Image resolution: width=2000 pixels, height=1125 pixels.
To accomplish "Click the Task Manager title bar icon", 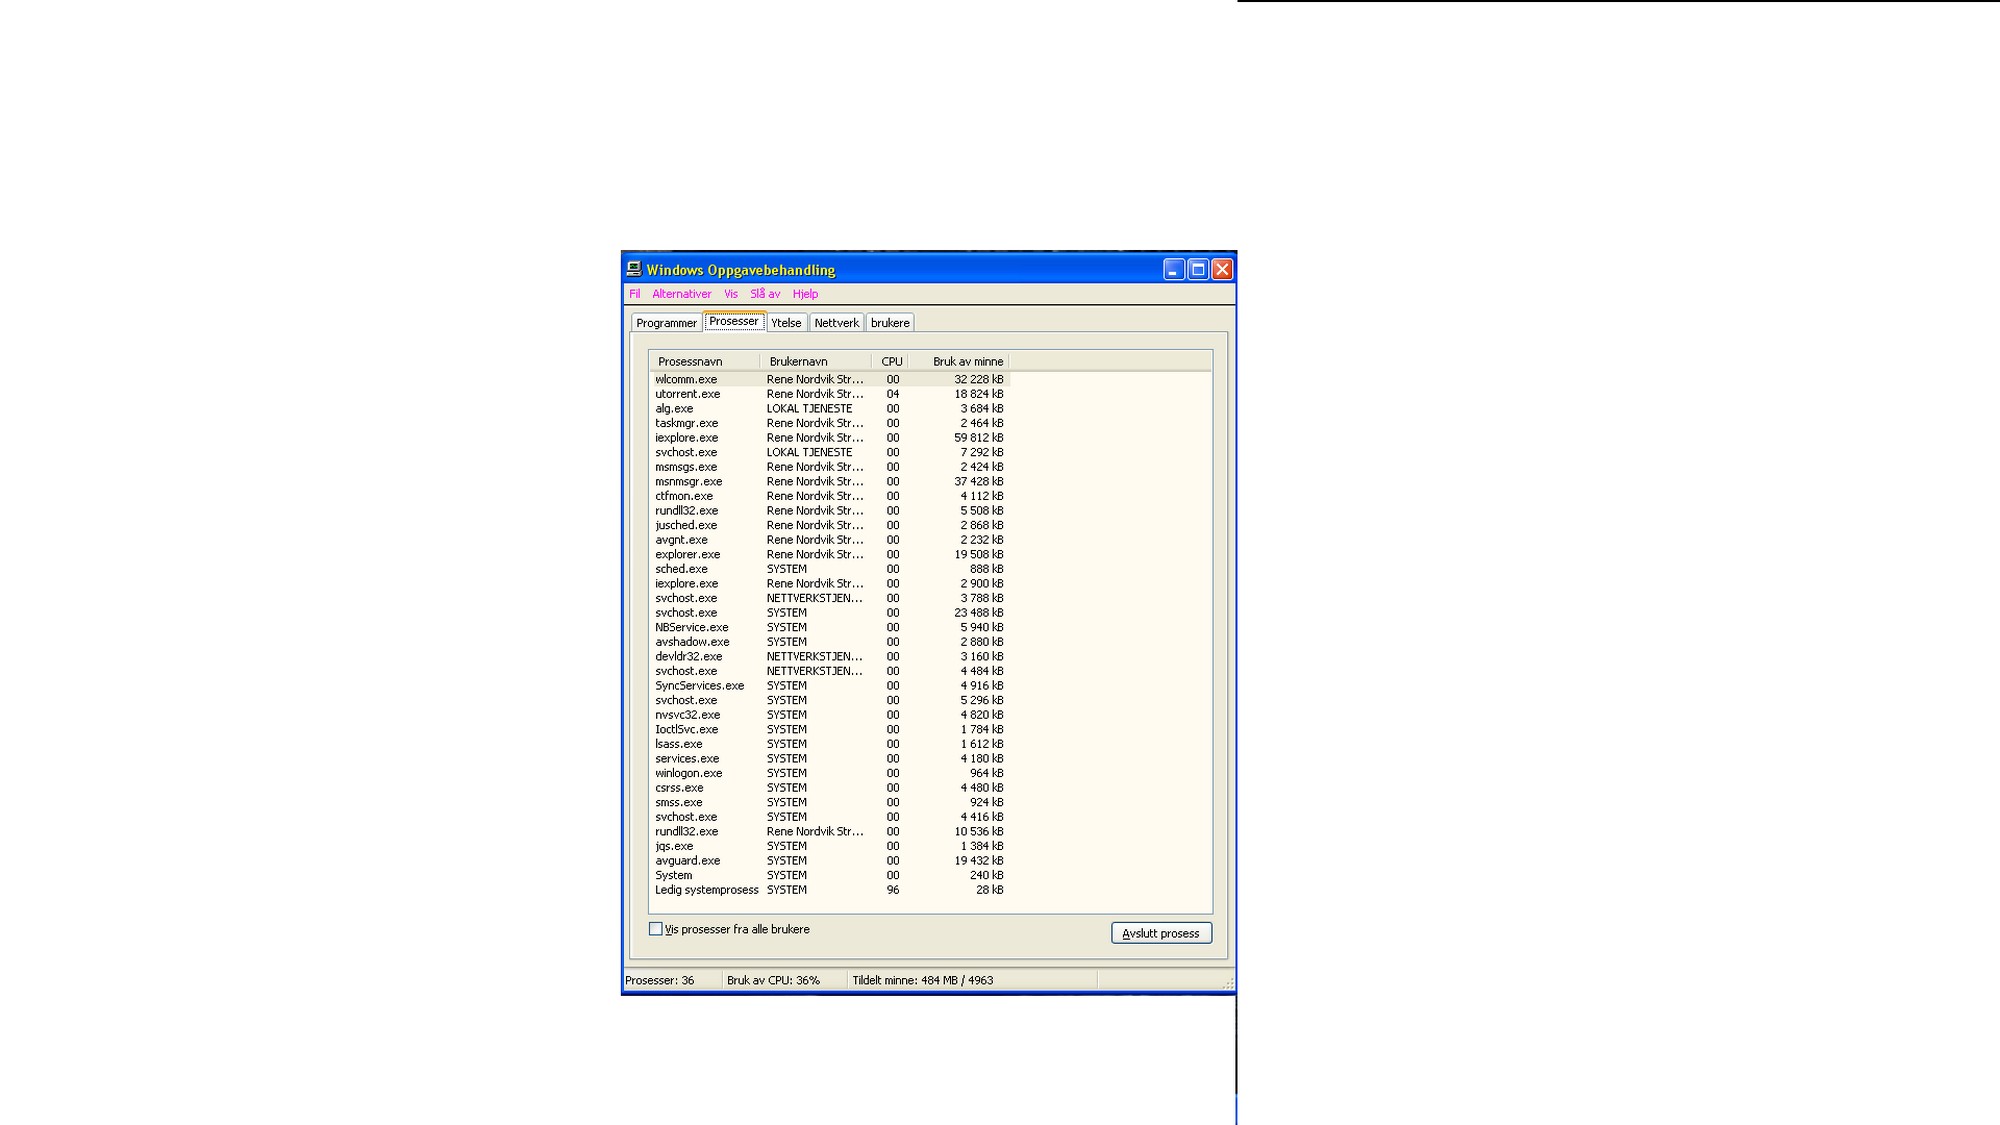I will (634, 269).
